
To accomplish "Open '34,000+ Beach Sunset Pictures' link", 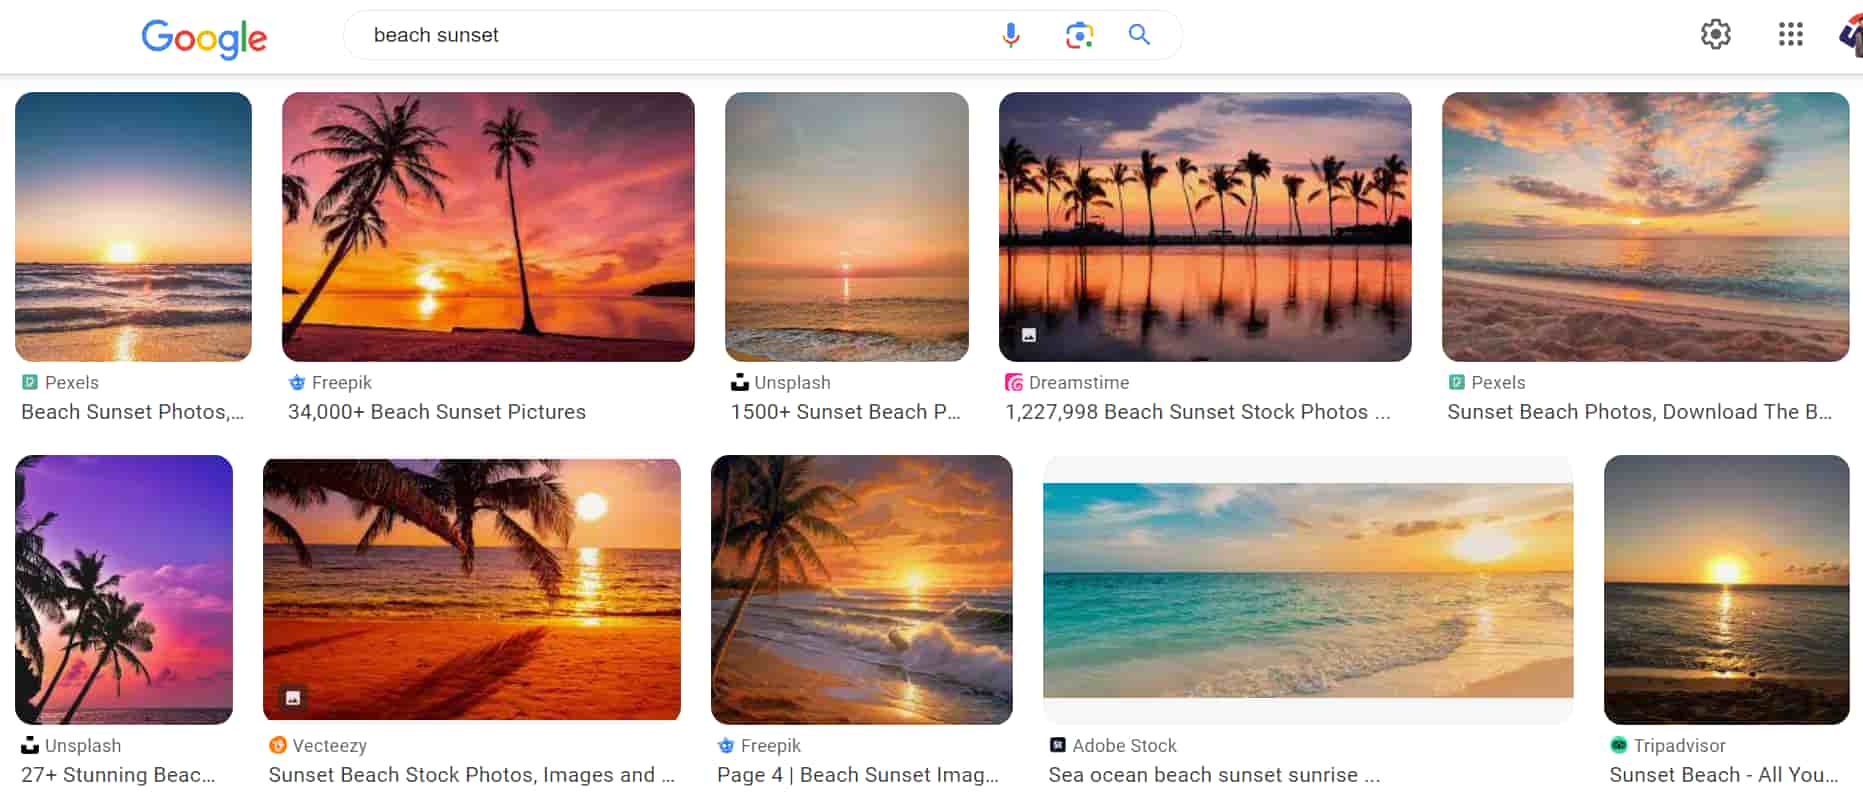I will click(x=437, y=412).
